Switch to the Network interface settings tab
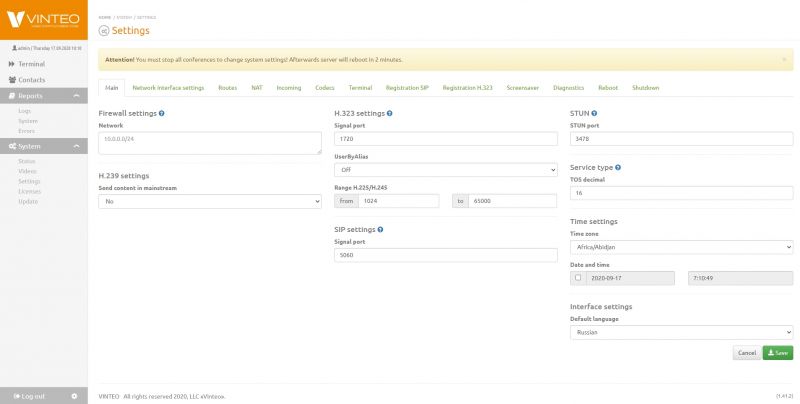800x404 pixels. [x=168, y=88]
